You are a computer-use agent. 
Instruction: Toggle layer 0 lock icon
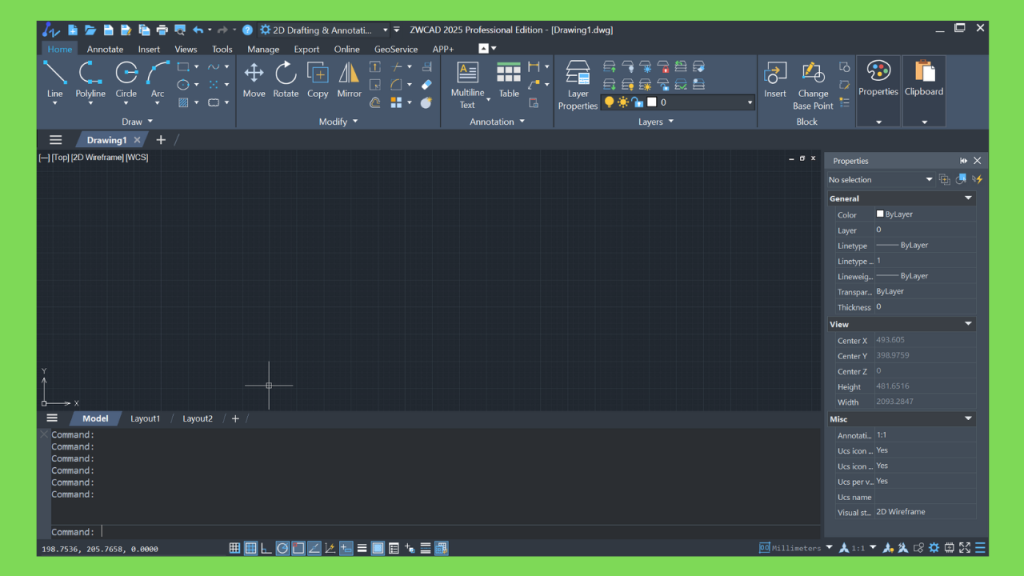(x=637, y=103)
